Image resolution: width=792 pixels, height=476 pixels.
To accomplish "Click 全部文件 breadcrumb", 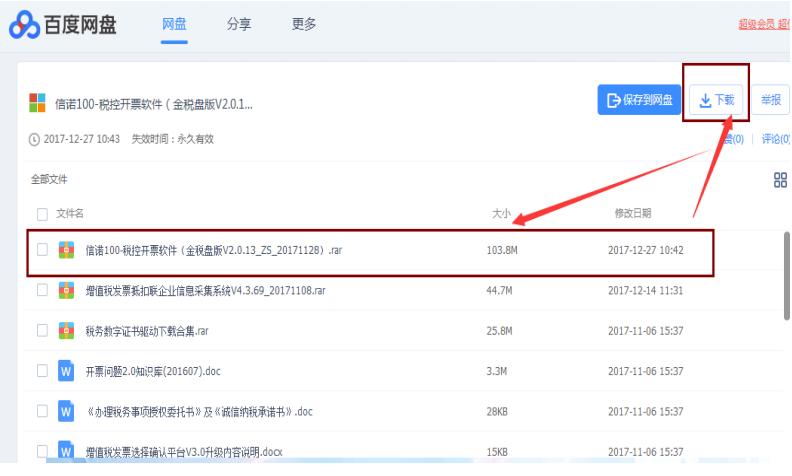I will tap(49, 179).
